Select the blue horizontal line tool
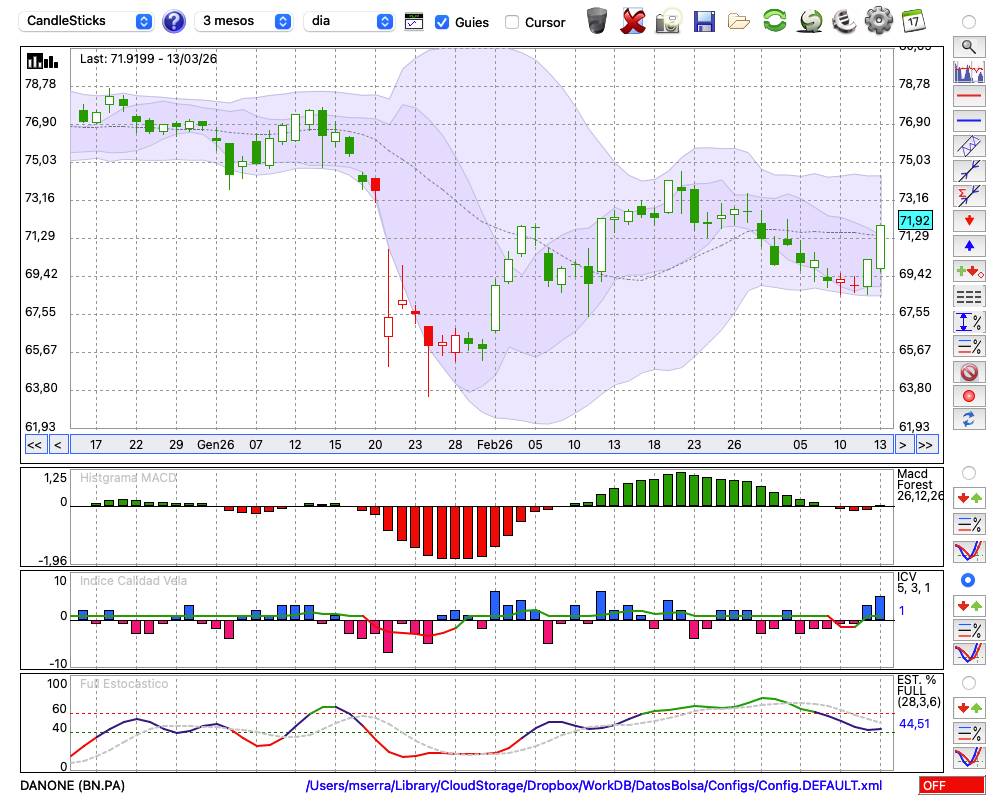Screen dimensions: 1000x800 point(968,121)
